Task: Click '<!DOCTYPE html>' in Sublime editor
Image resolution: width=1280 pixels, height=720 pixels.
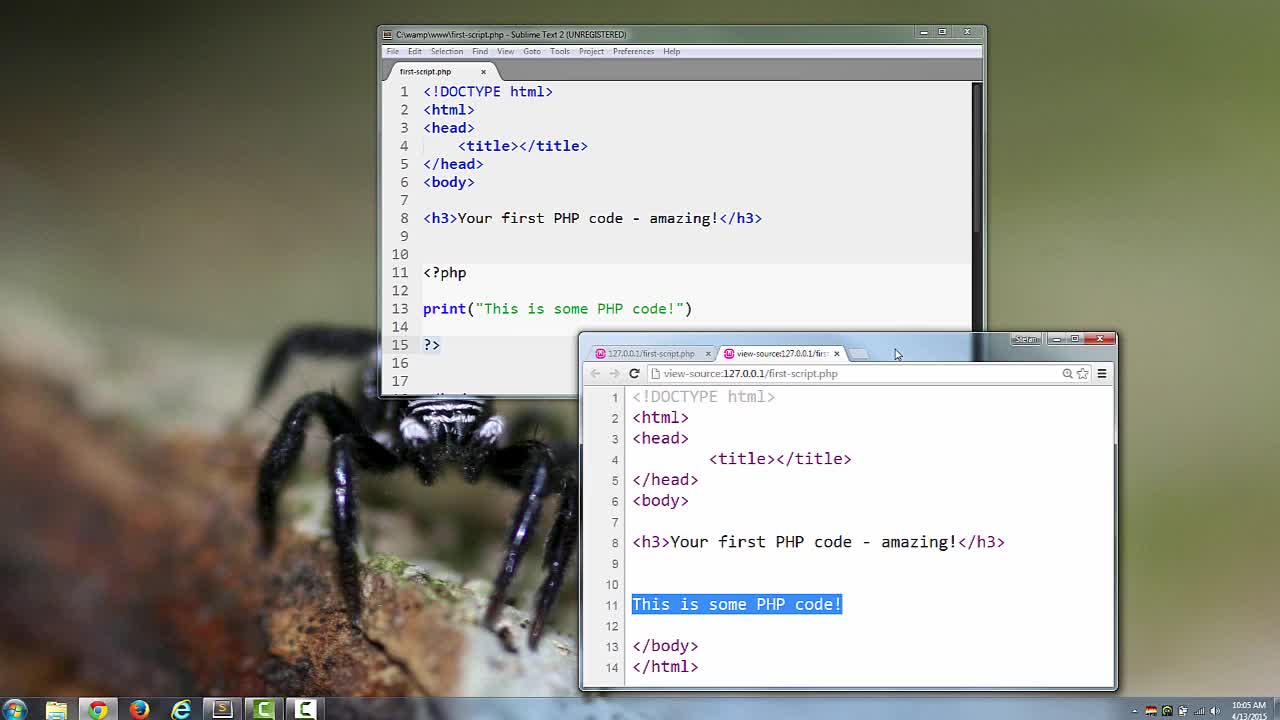Action: 488,91
